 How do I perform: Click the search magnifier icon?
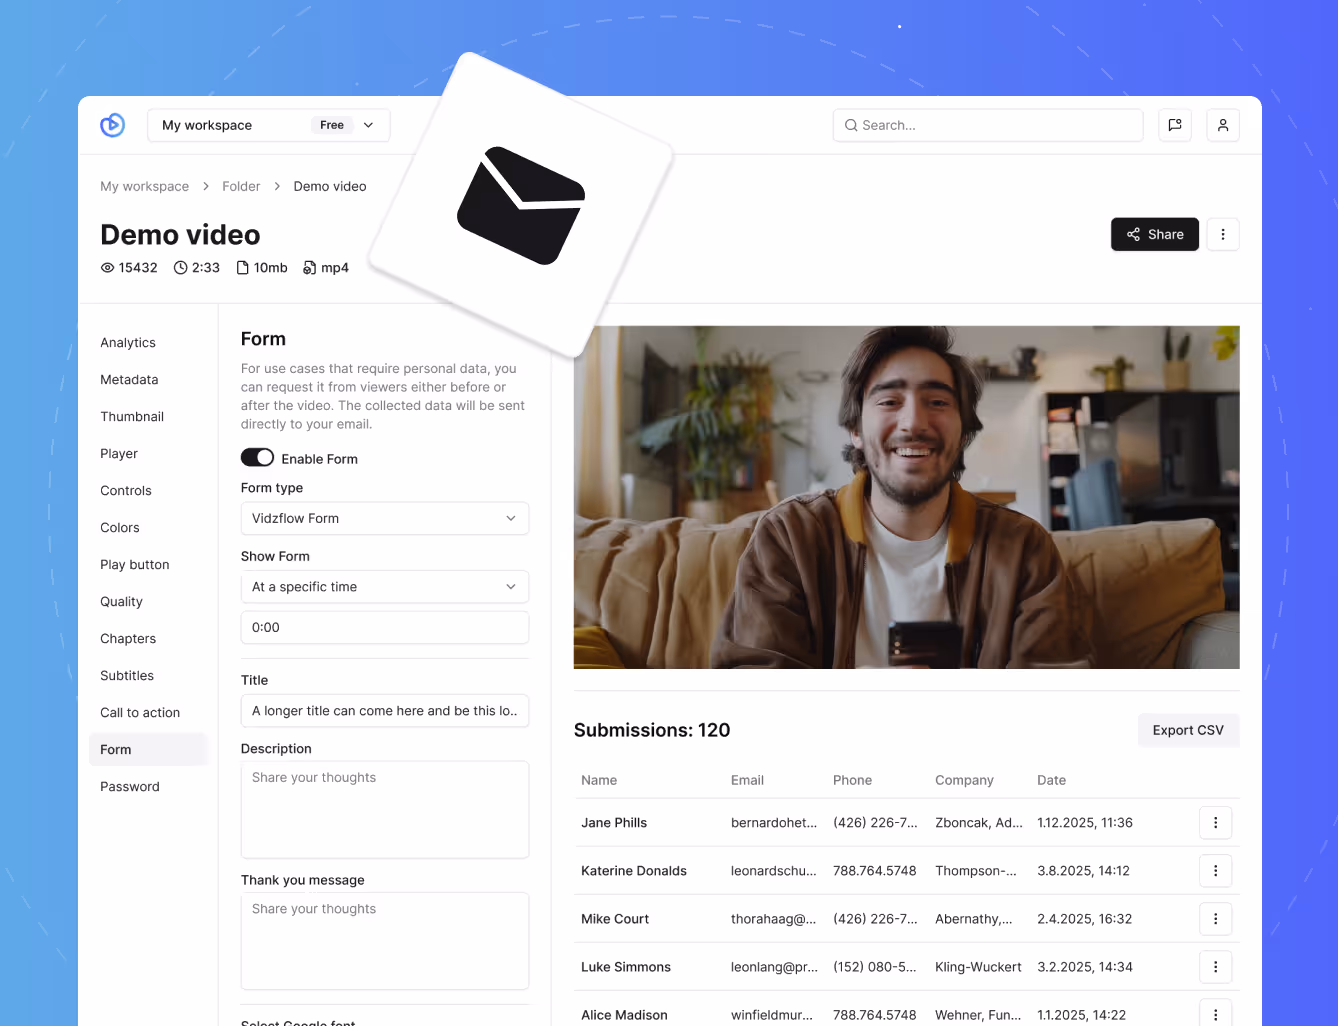tap(851, 125)
